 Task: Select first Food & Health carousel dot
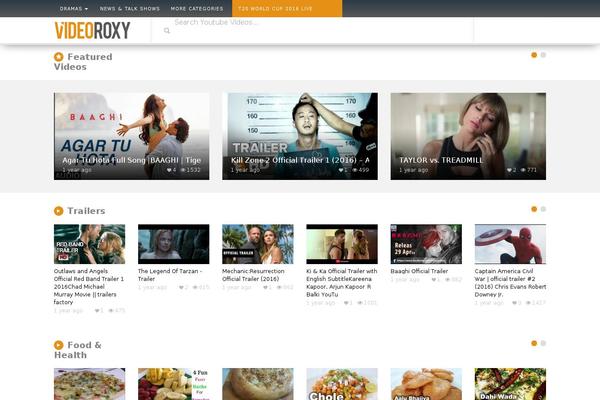tap(534, 343)
